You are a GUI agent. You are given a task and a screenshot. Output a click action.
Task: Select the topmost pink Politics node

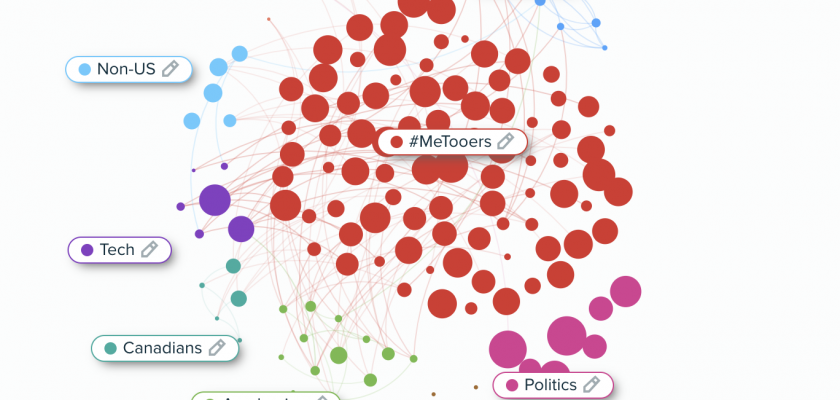tap(626, 291)
